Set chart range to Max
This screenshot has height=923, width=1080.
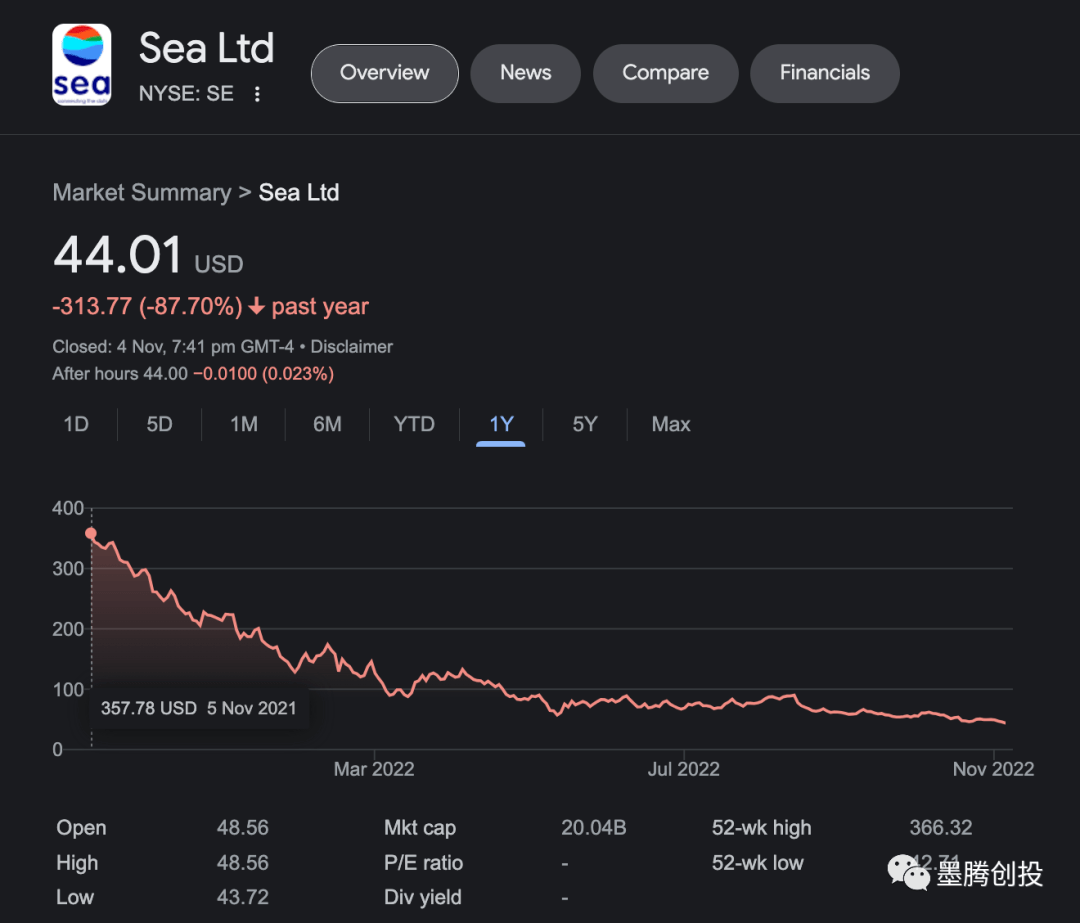tap(671, 424)
